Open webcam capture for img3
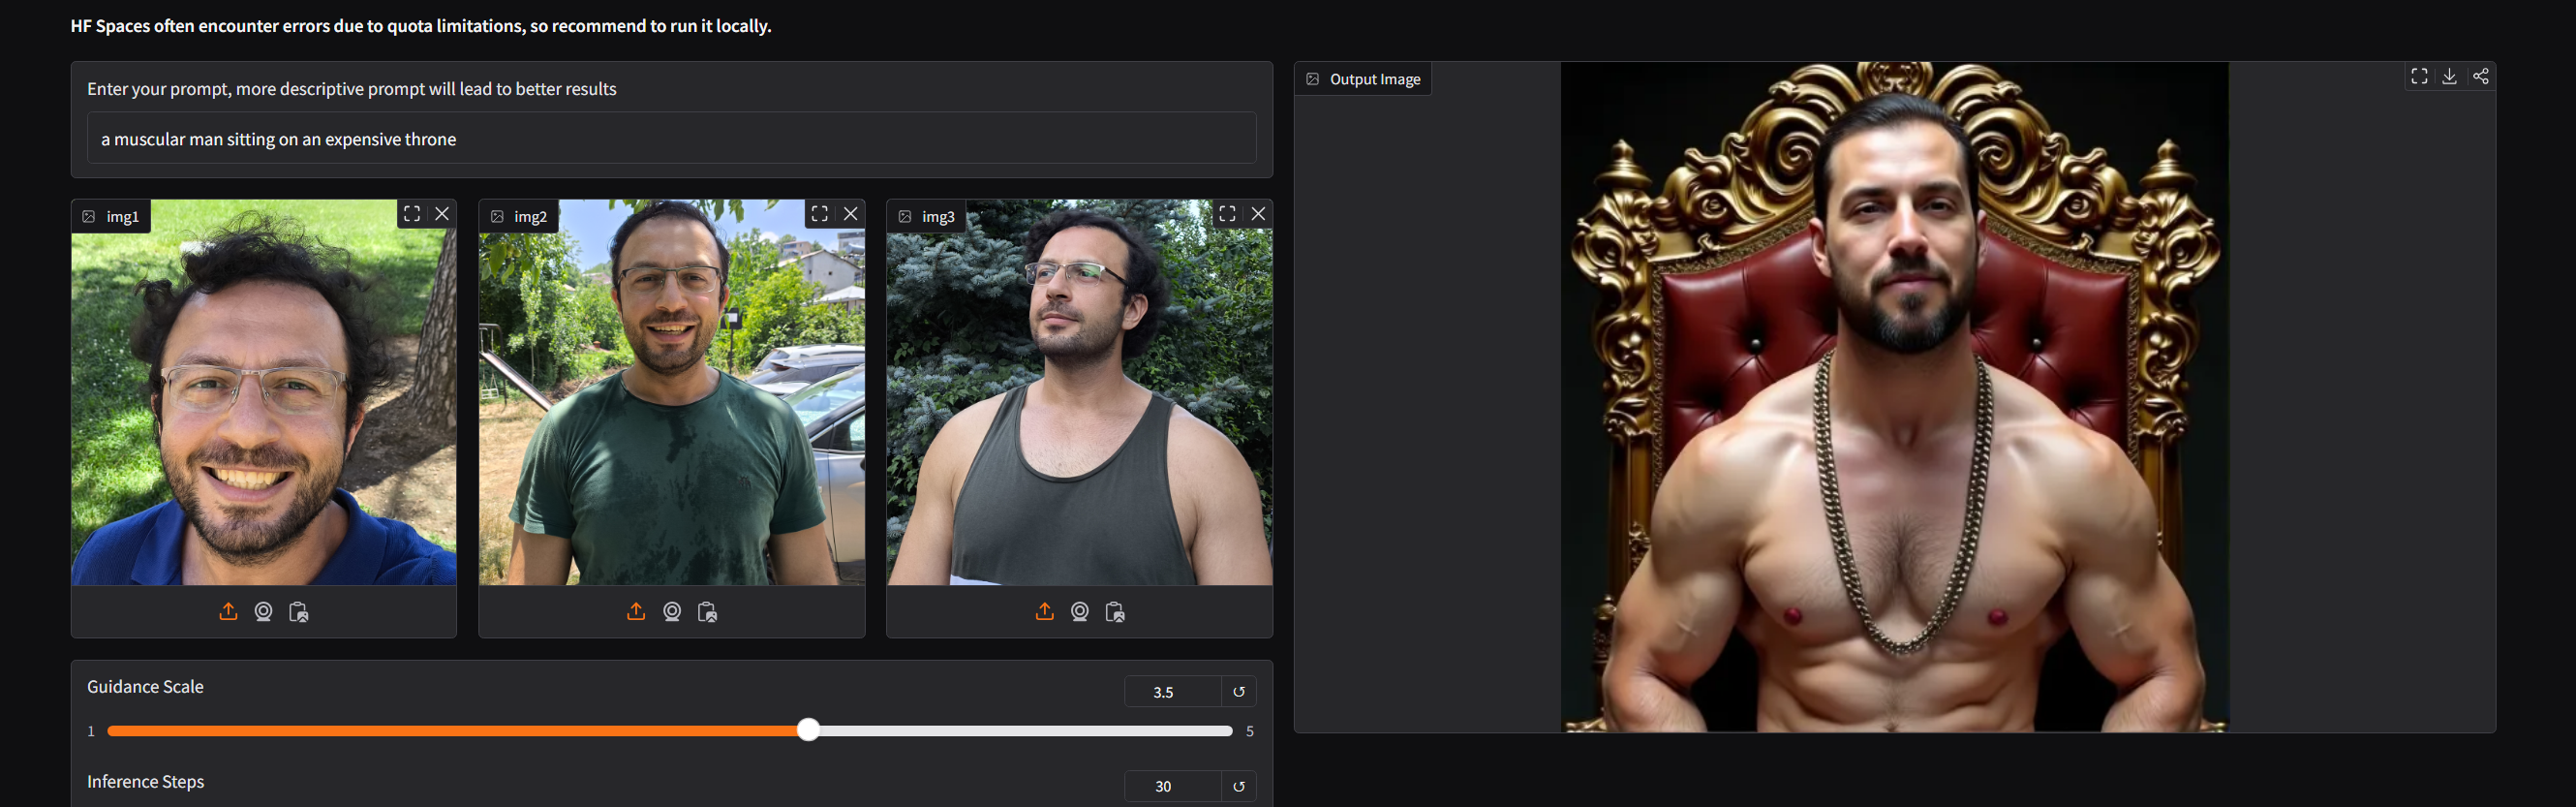2576x807 pixels. 1080,612
